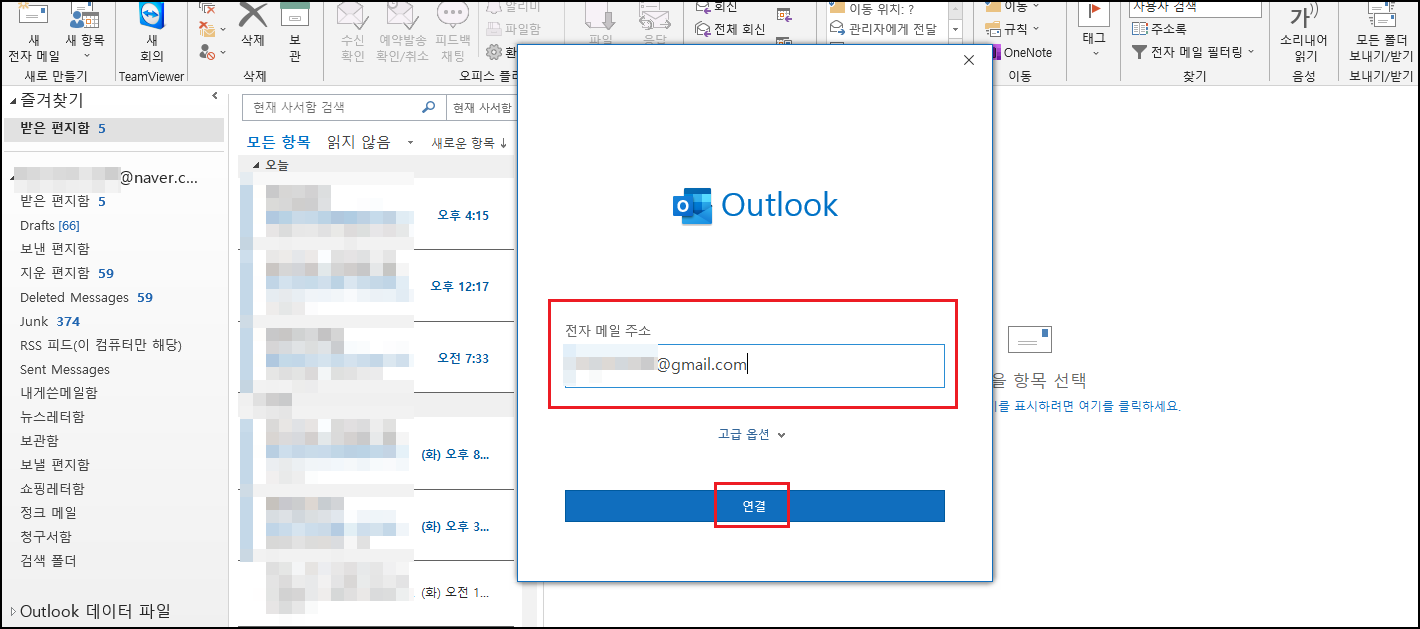Open the Deleted Messages folder
This screenshot has height=629, width=1420.
click(x=86, y=297)
